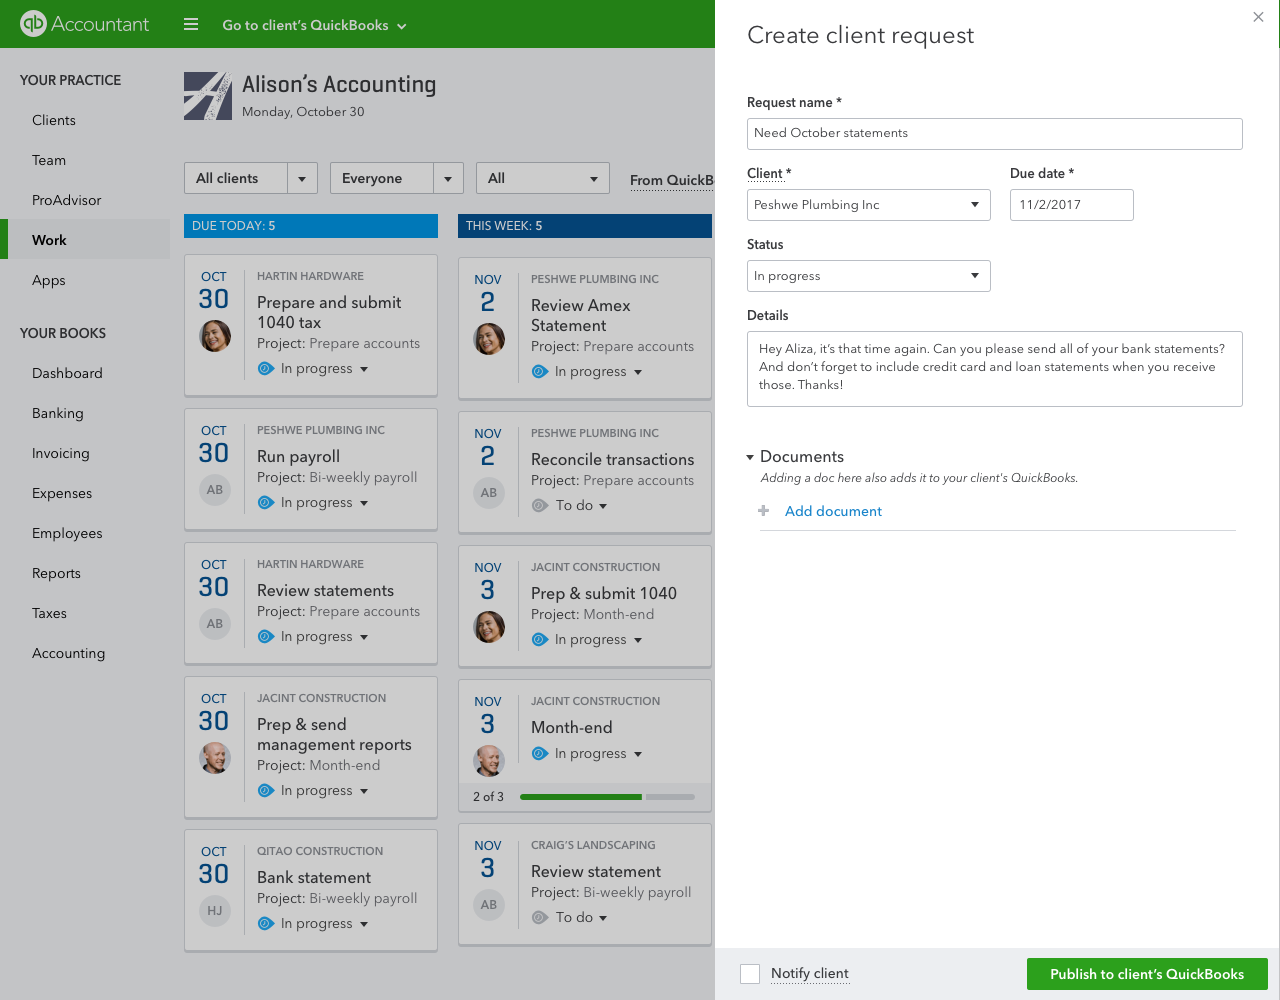Open the Run payroll task title
This screenshot has width=1280, height=1000.
click(299, 456)
